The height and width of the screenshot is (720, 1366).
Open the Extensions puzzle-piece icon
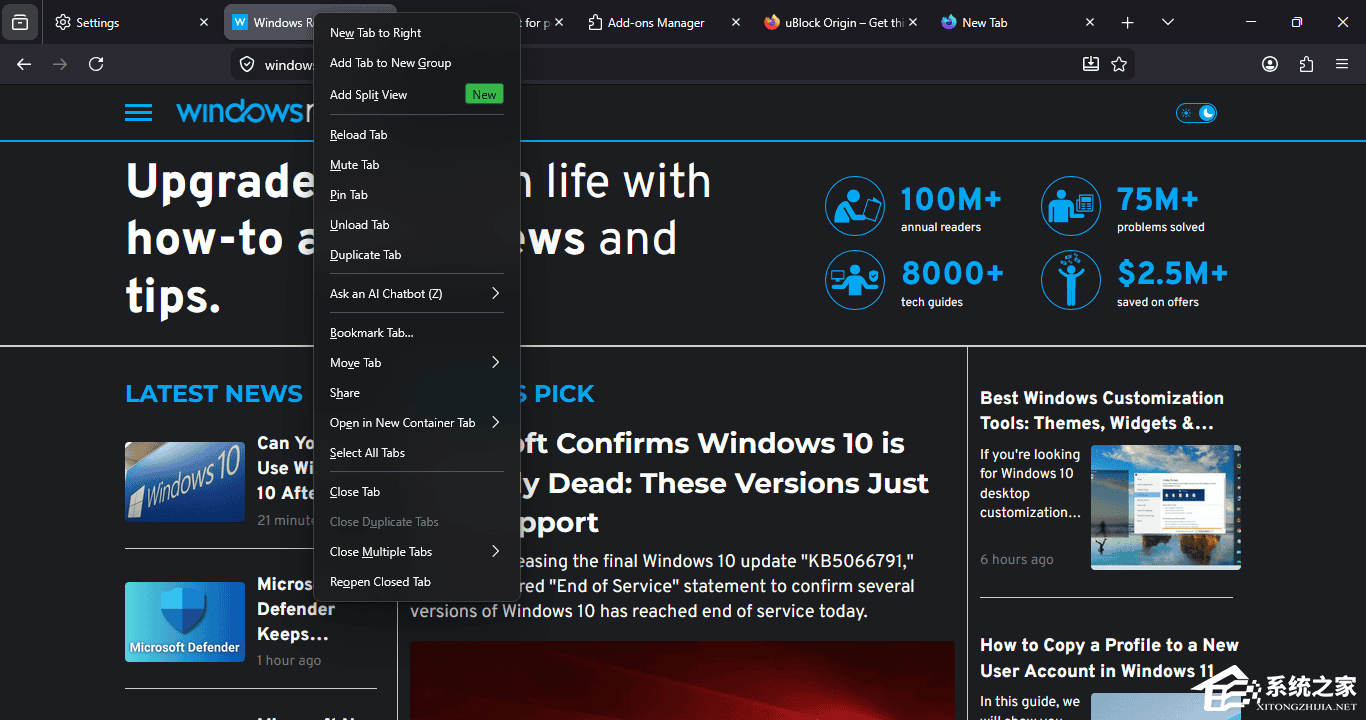[1306, 64]
